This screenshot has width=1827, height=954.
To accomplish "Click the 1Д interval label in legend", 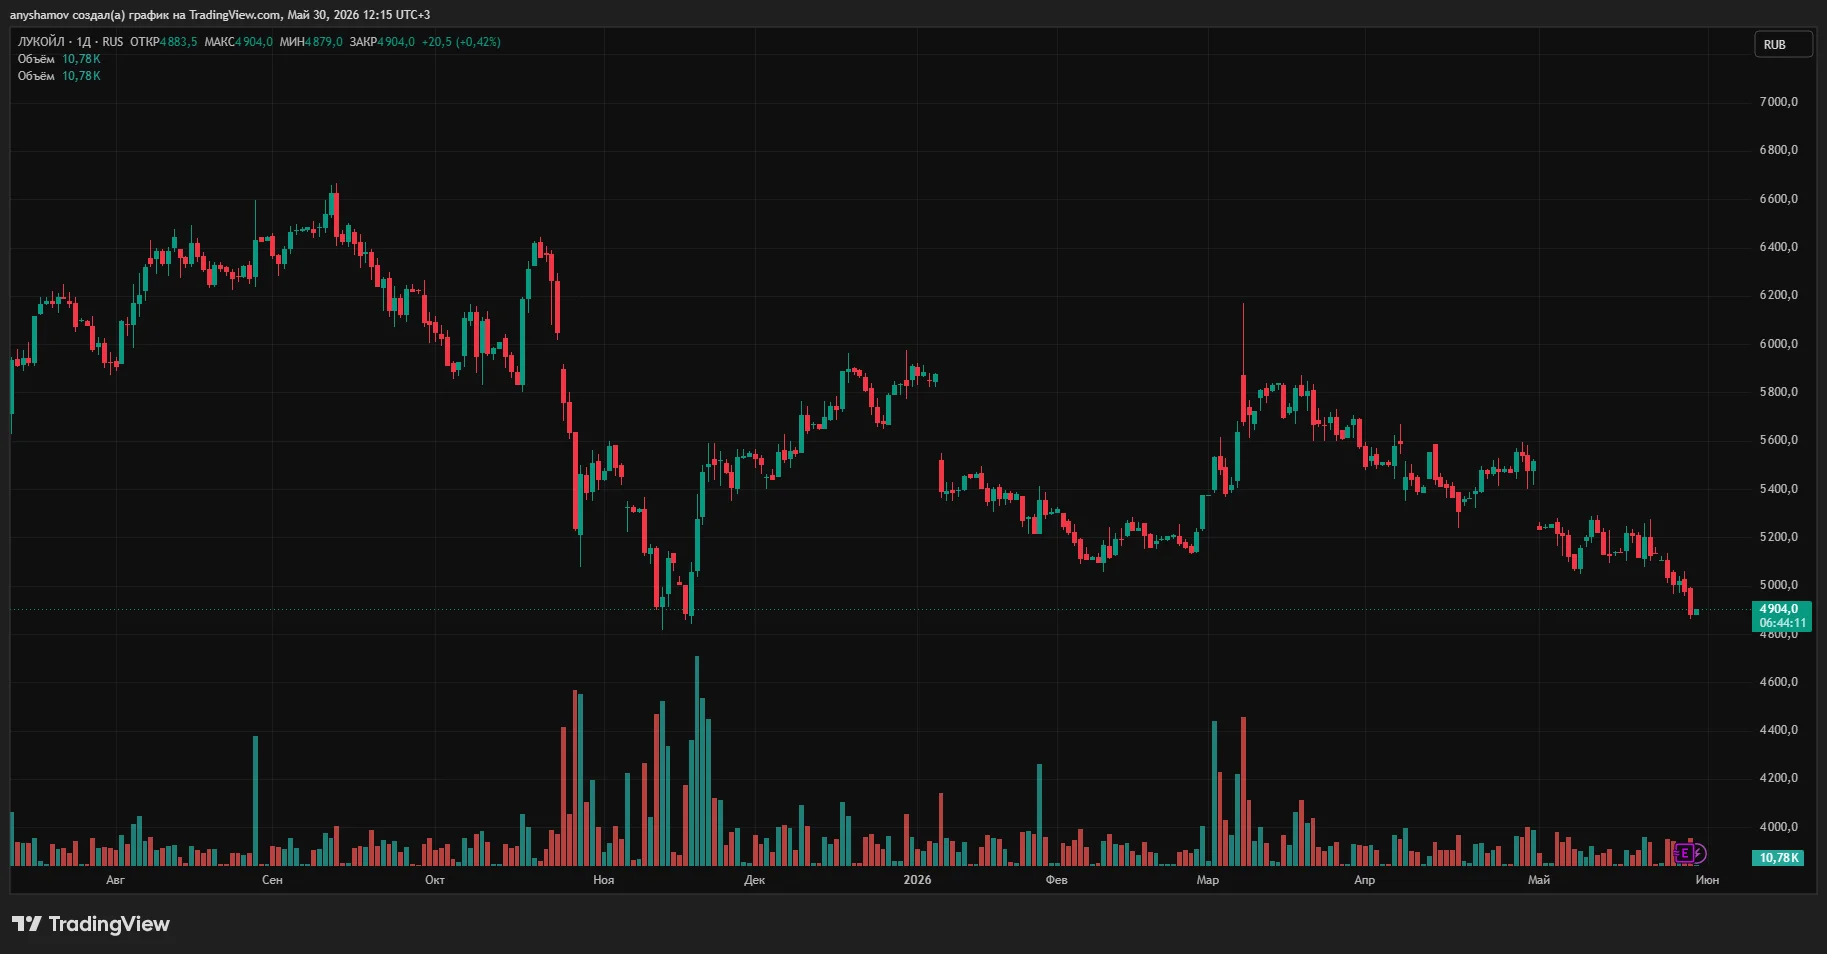I will point(84,42).
